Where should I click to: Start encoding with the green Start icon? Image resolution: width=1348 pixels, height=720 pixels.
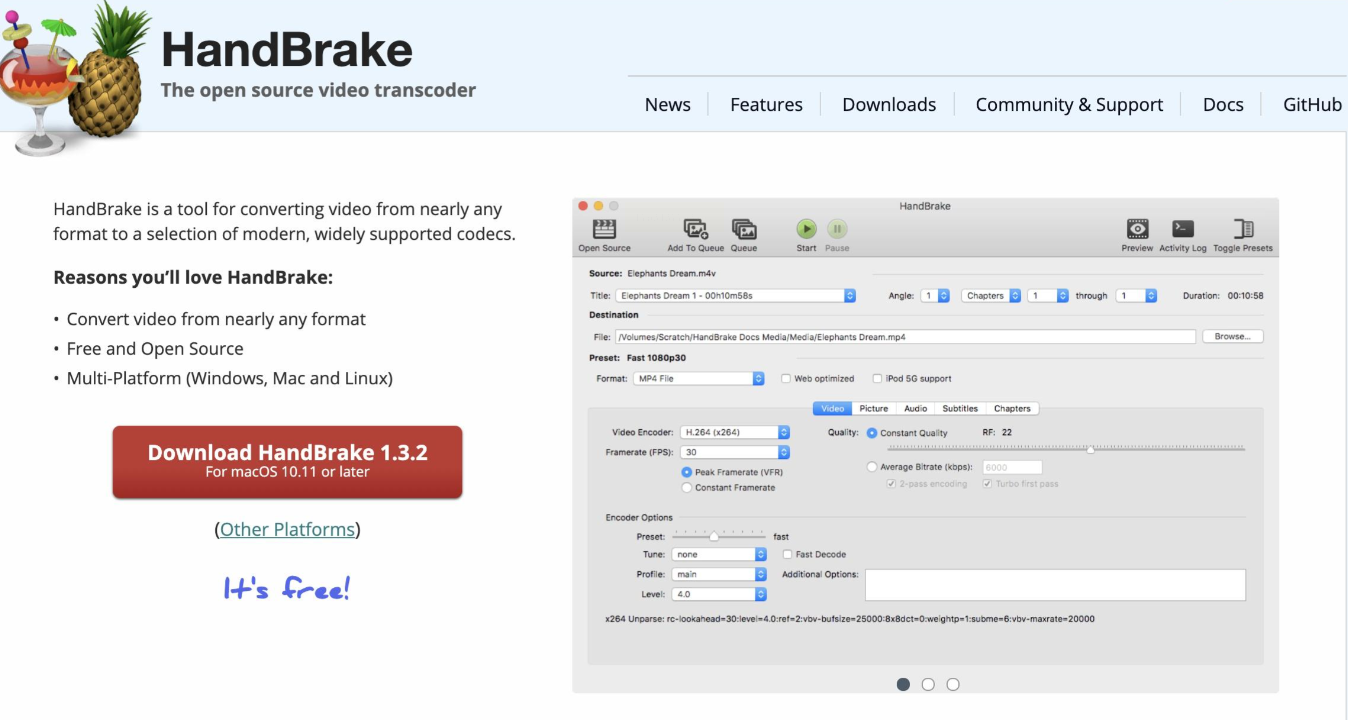pos(806,229)
